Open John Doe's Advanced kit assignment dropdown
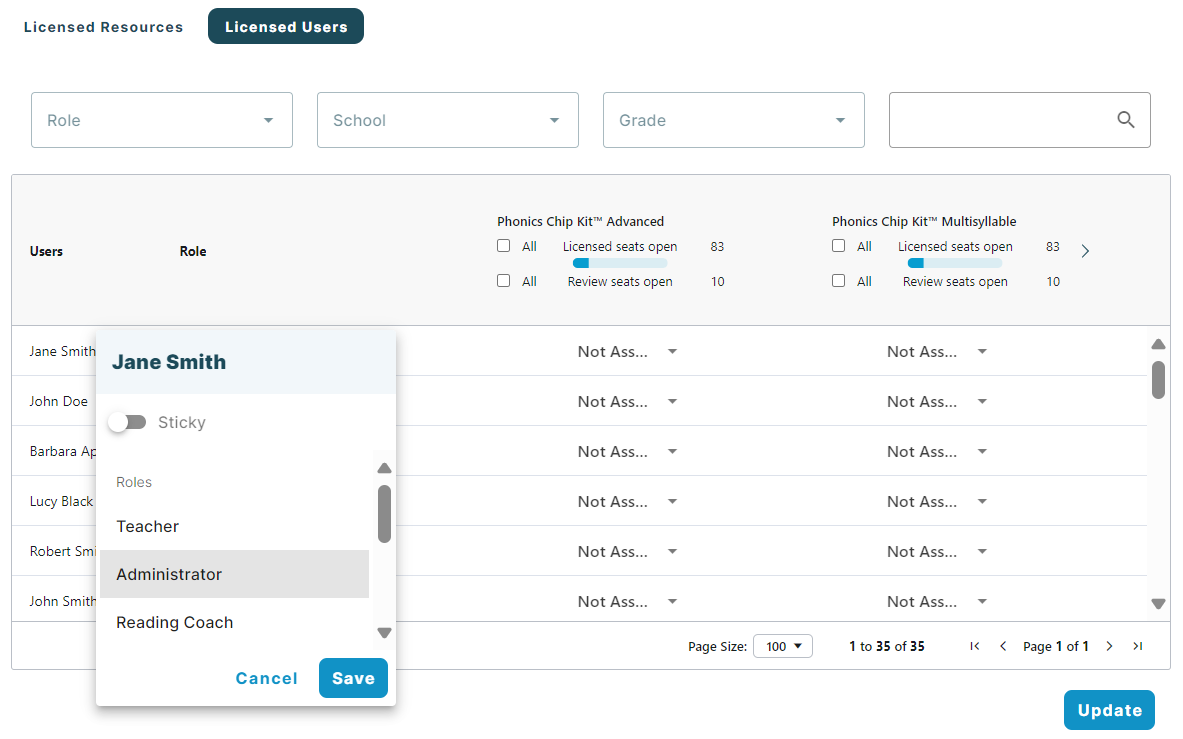The height and width of the screenshot is (739, 1183). tap(627, 402)
